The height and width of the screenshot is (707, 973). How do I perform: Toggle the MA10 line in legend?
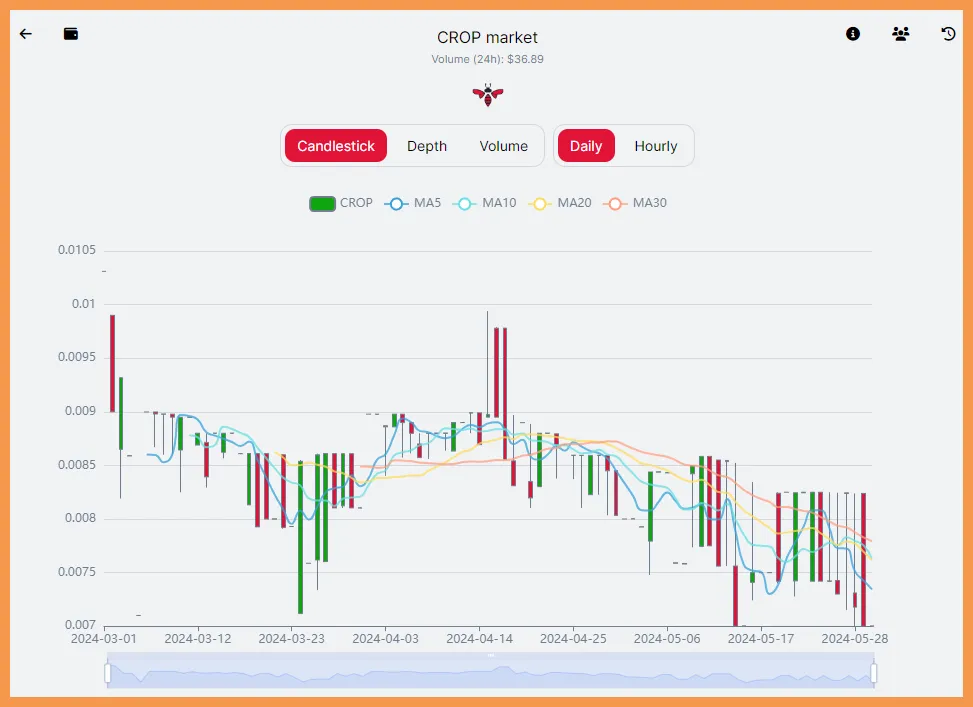click(x=485, y=203)
